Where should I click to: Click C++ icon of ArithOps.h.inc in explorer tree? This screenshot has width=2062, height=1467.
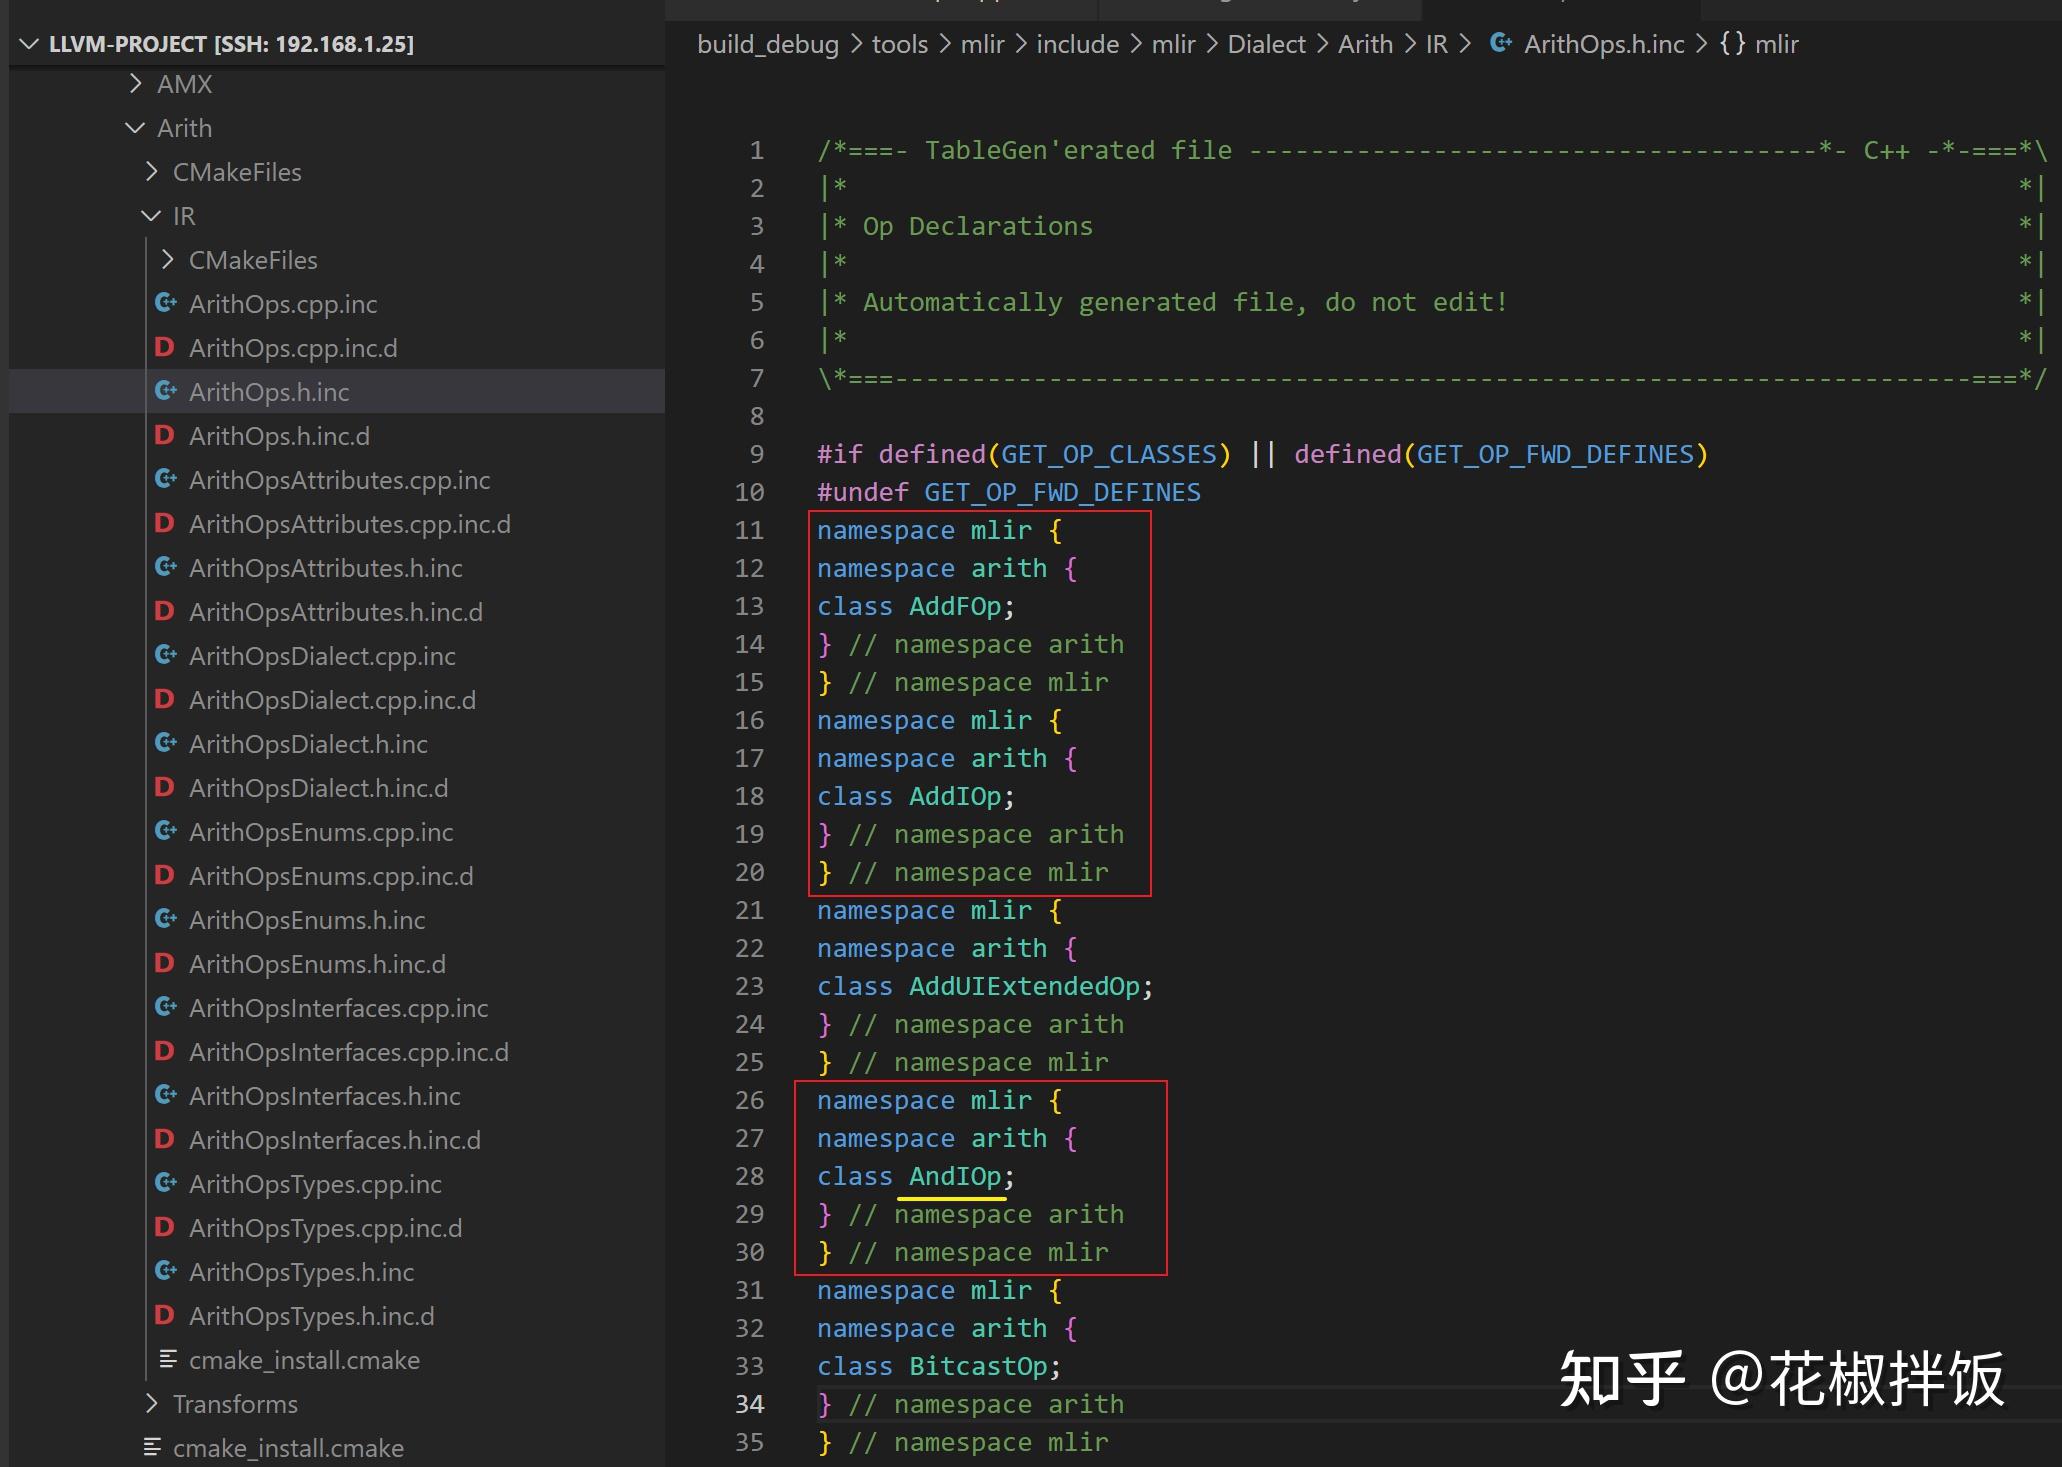tap(166, 391)
